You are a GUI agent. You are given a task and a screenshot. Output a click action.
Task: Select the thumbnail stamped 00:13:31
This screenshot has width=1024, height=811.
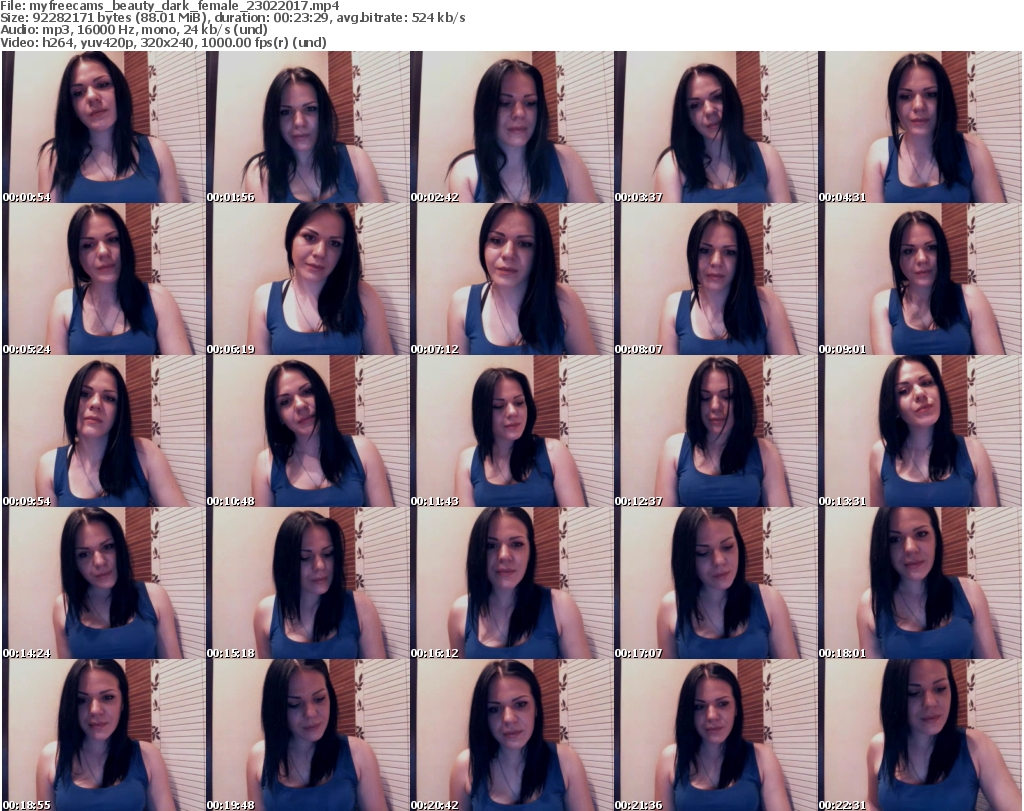[920, 431]
